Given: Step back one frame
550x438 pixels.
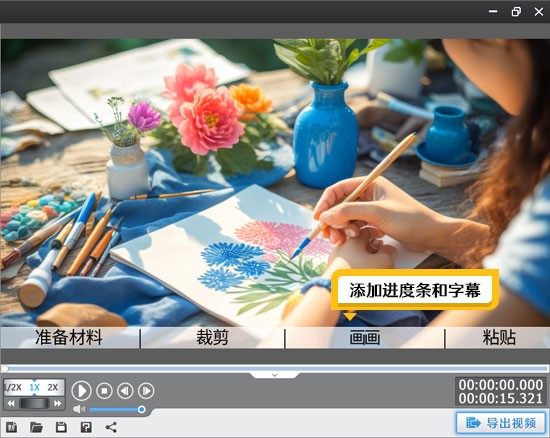Looking at the screenshot, I should click(125, 390).
